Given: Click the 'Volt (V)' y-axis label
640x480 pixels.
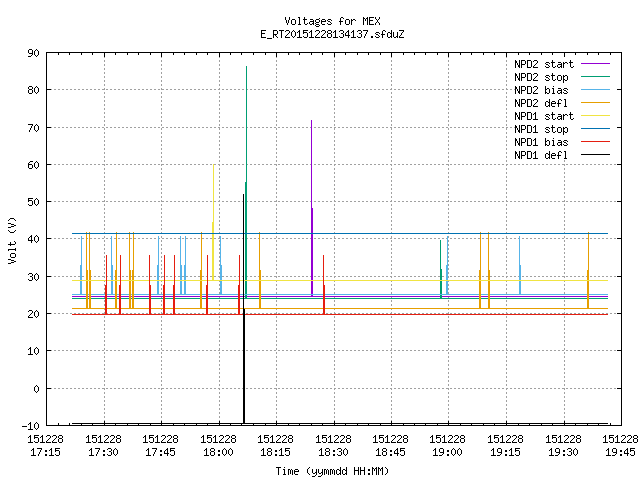Looking at the screenshot, I should point(13,240).
